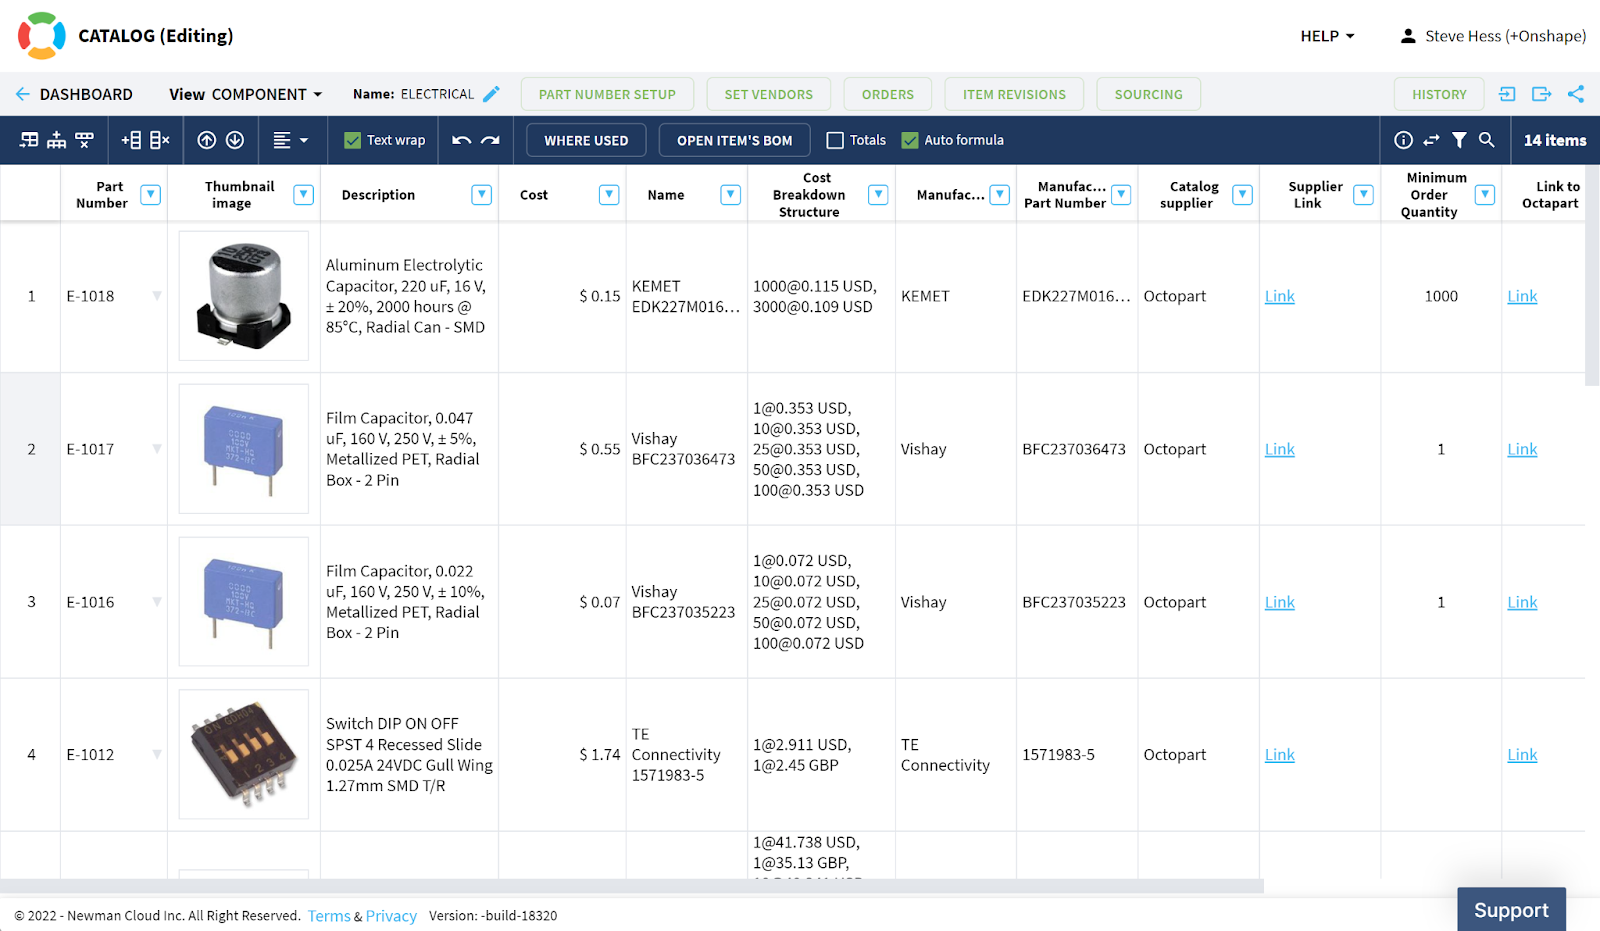Open the Octopart Link for E-1012
The image size is (1600, 931).
pyautogui.click(x=1522, y=755)
